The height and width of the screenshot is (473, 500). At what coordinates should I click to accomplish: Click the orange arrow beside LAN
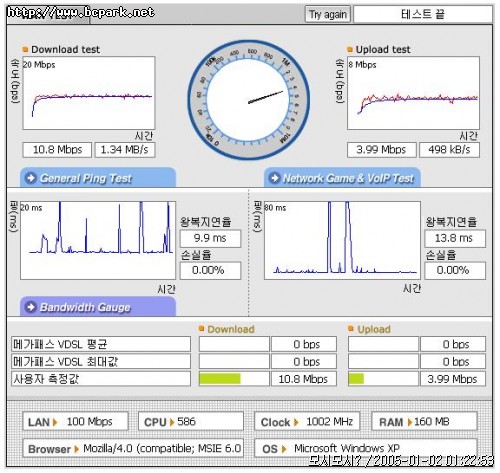pyautogui.click(x=55, y=422)
